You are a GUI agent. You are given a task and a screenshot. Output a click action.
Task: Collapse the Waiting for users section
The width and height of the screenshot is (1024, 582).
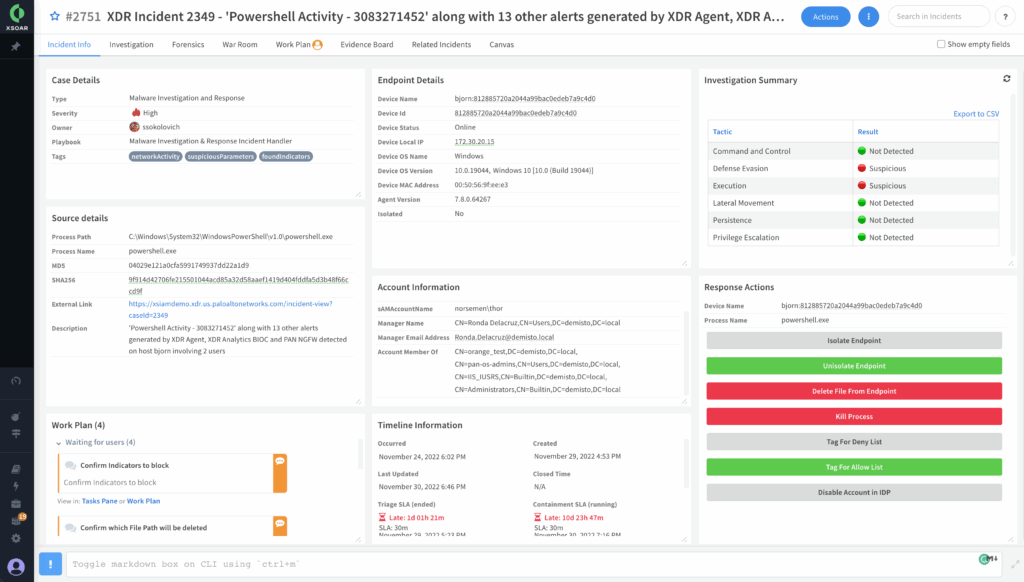pyautogui.click(x=58, y=442)
